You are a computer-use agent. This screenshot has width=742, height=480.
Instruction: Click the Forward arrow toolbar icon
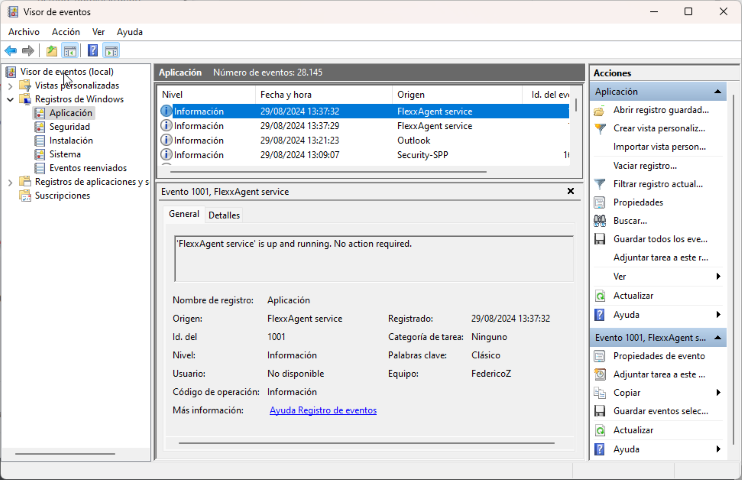click(28, 51)
